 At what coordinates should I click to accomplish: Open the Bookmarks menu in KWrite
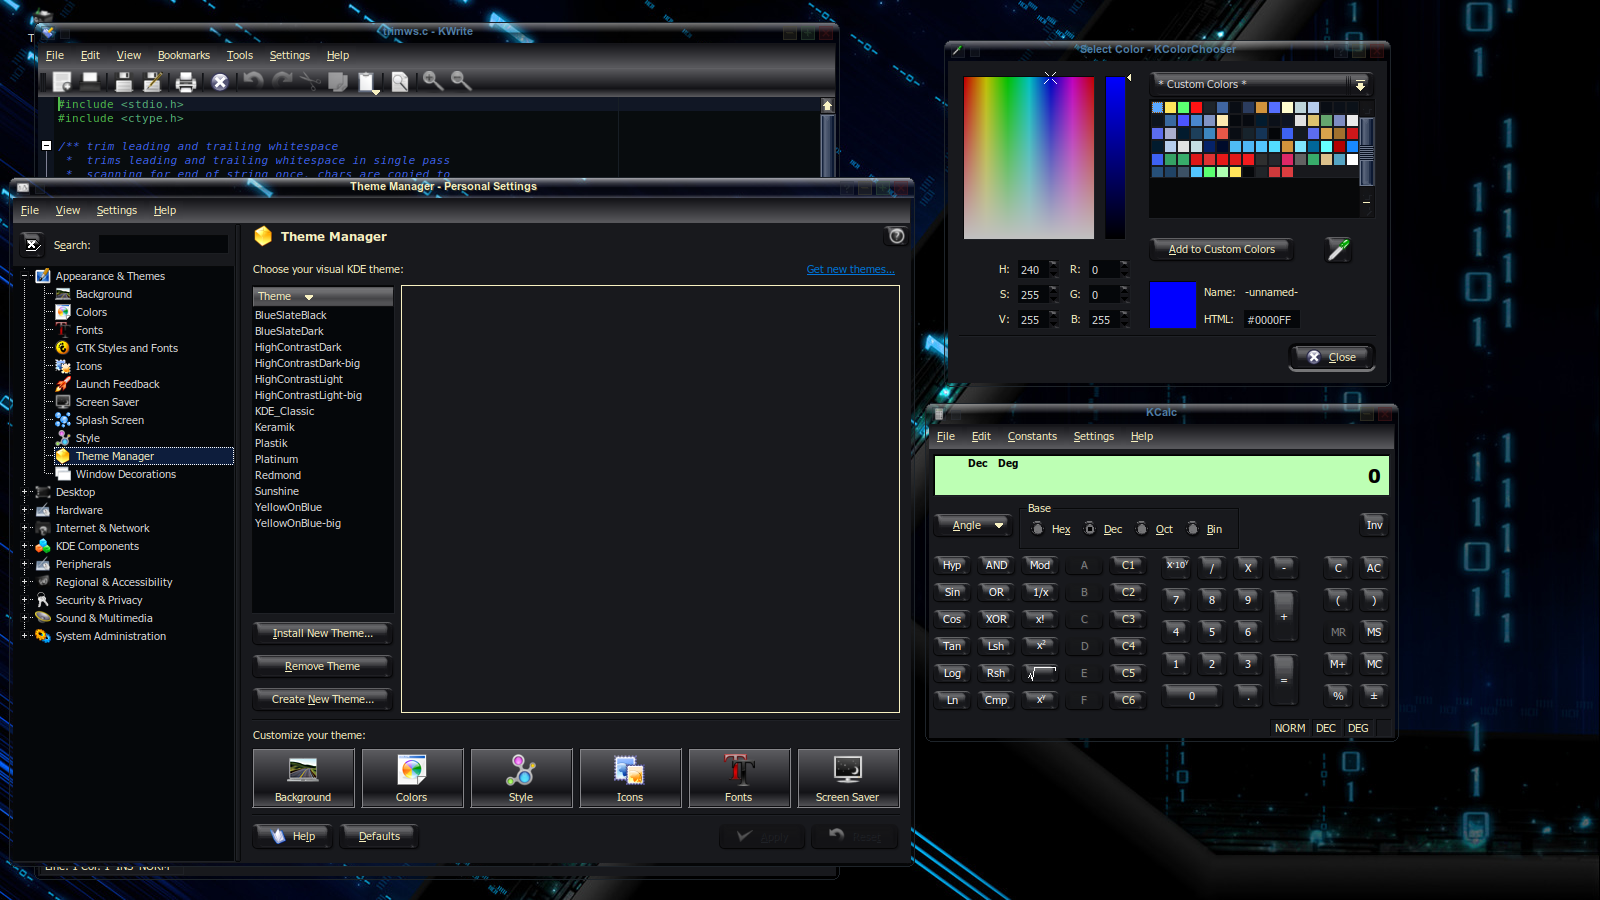coord(183,56)
